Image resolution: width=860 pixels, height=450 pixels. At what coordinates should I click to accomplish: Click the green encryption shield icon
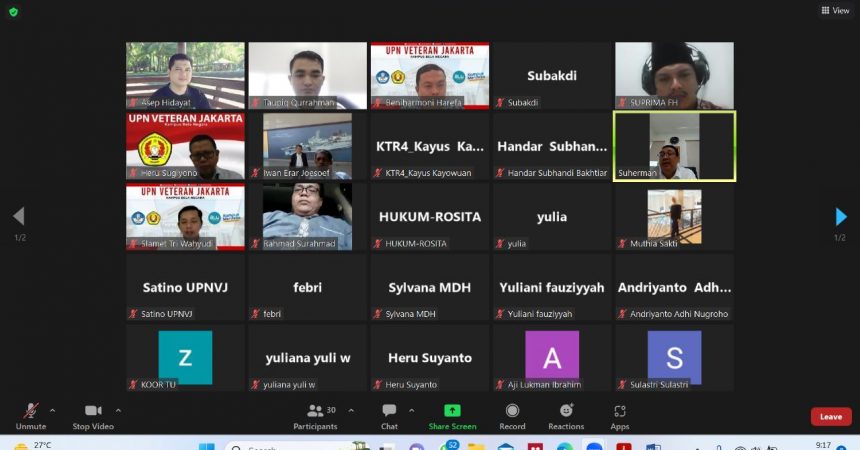tap(12, 11)
